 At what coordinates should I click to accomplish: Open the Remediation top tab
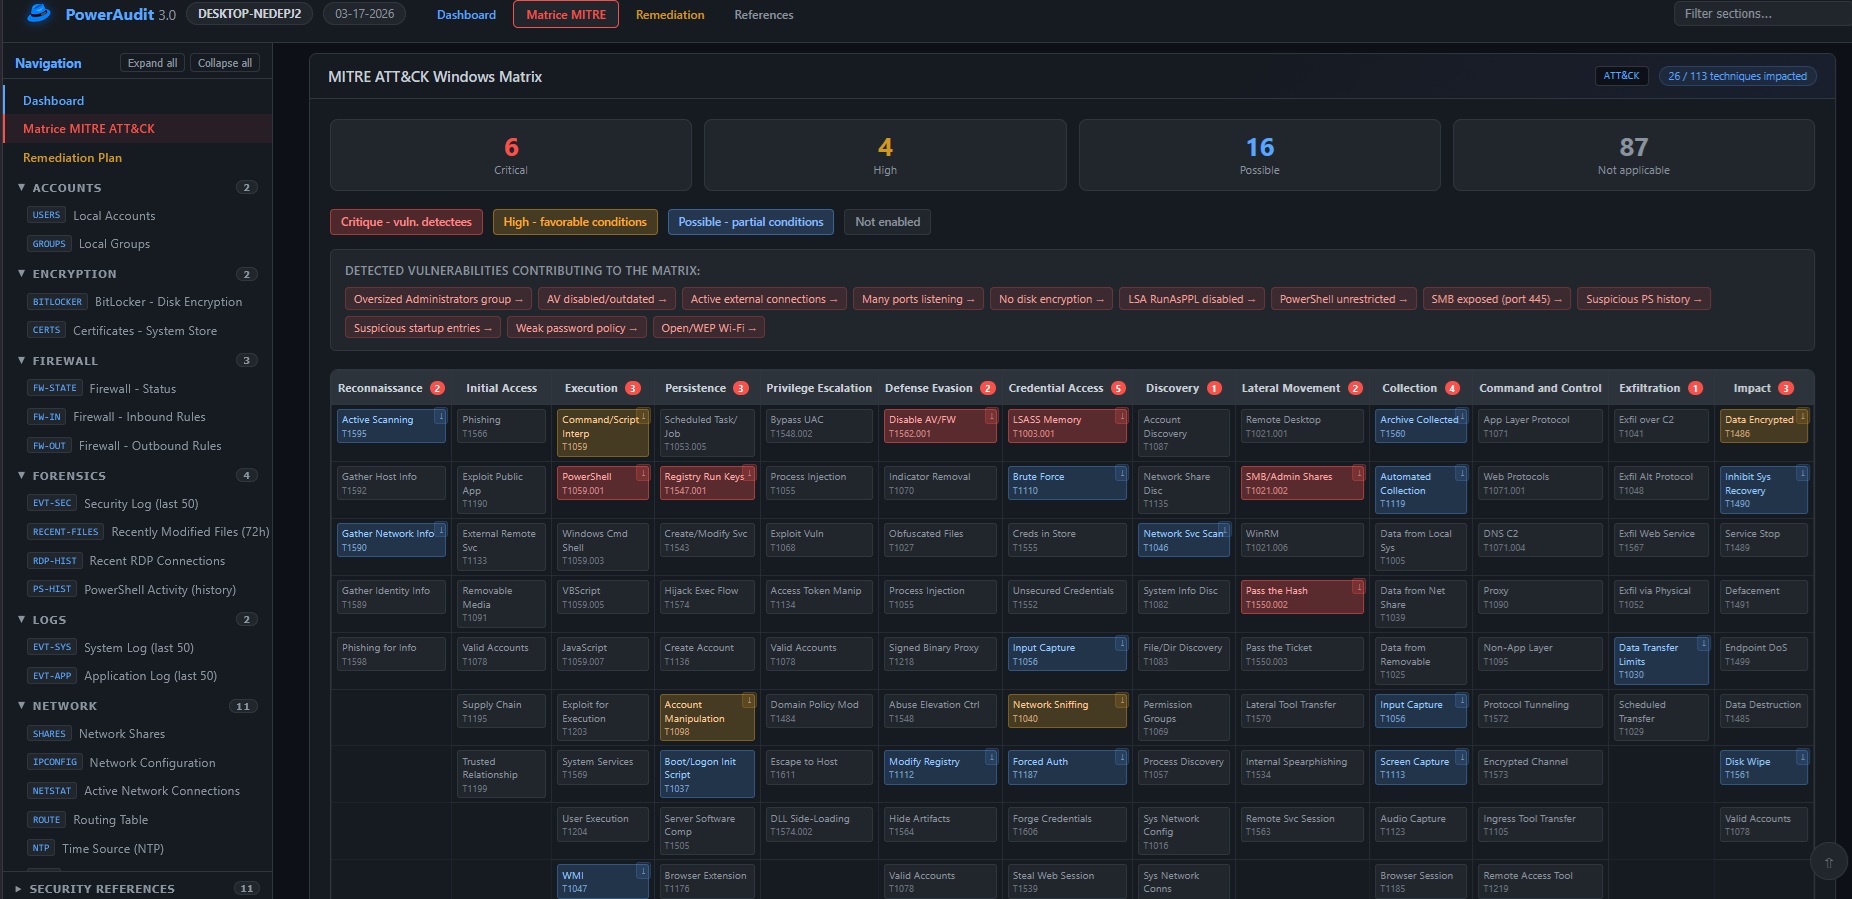point(670,15)
